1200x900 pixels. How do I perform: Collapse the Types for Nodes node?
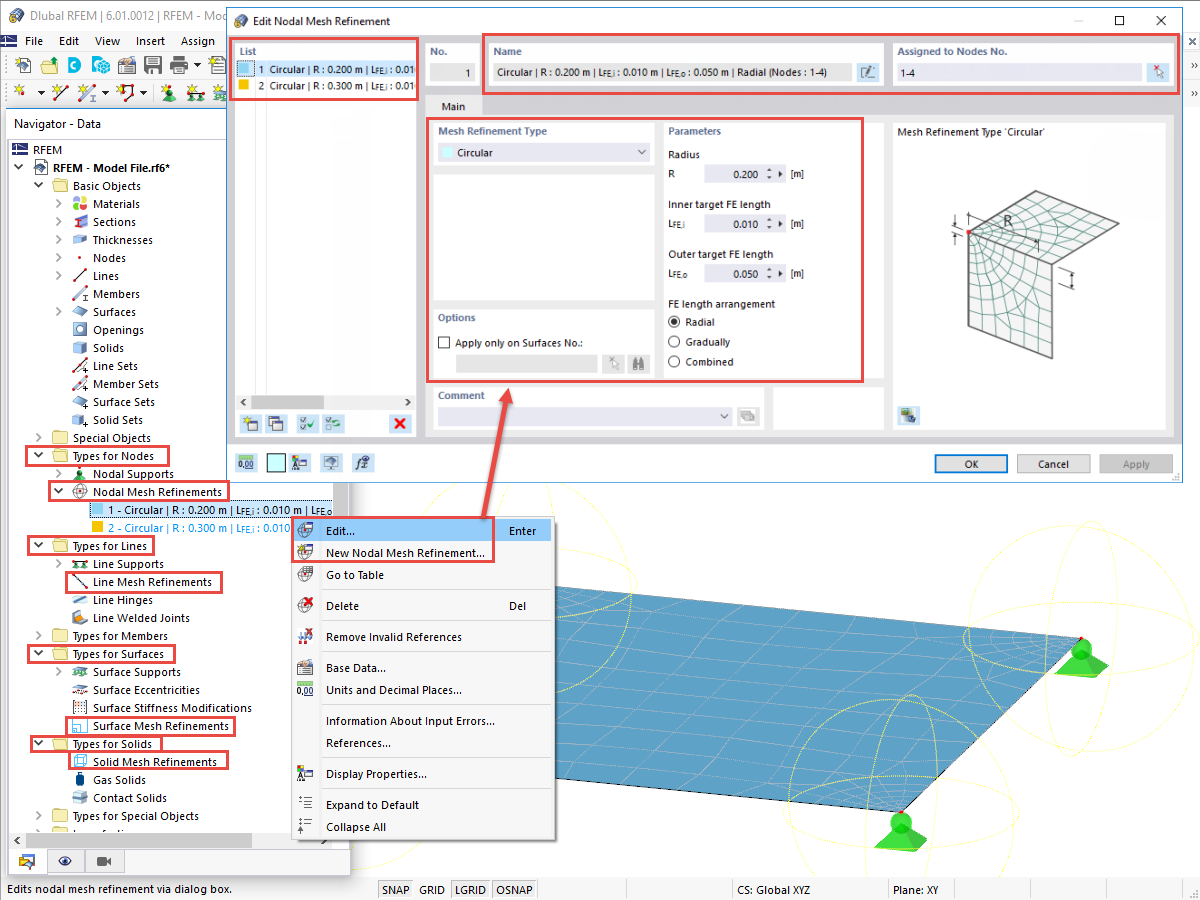click(39, 456)
